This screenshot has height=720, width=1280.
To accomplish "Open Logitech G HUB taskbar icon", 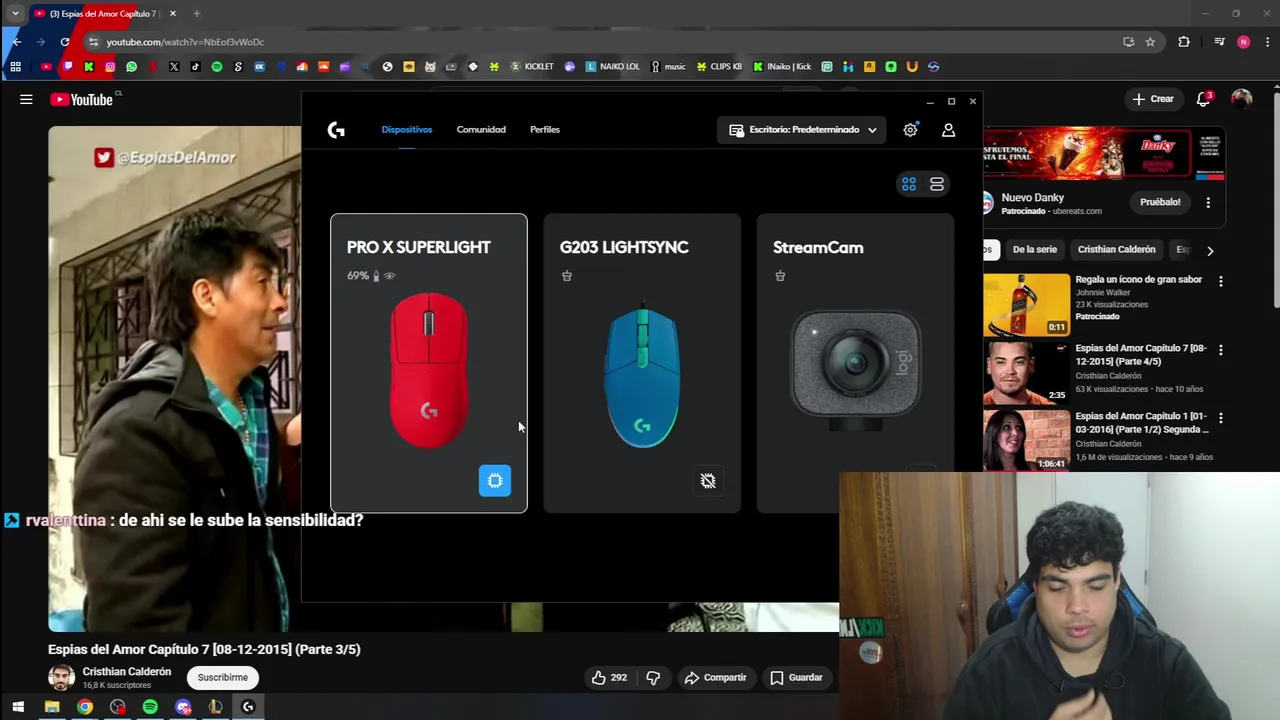I will point(248,707).
